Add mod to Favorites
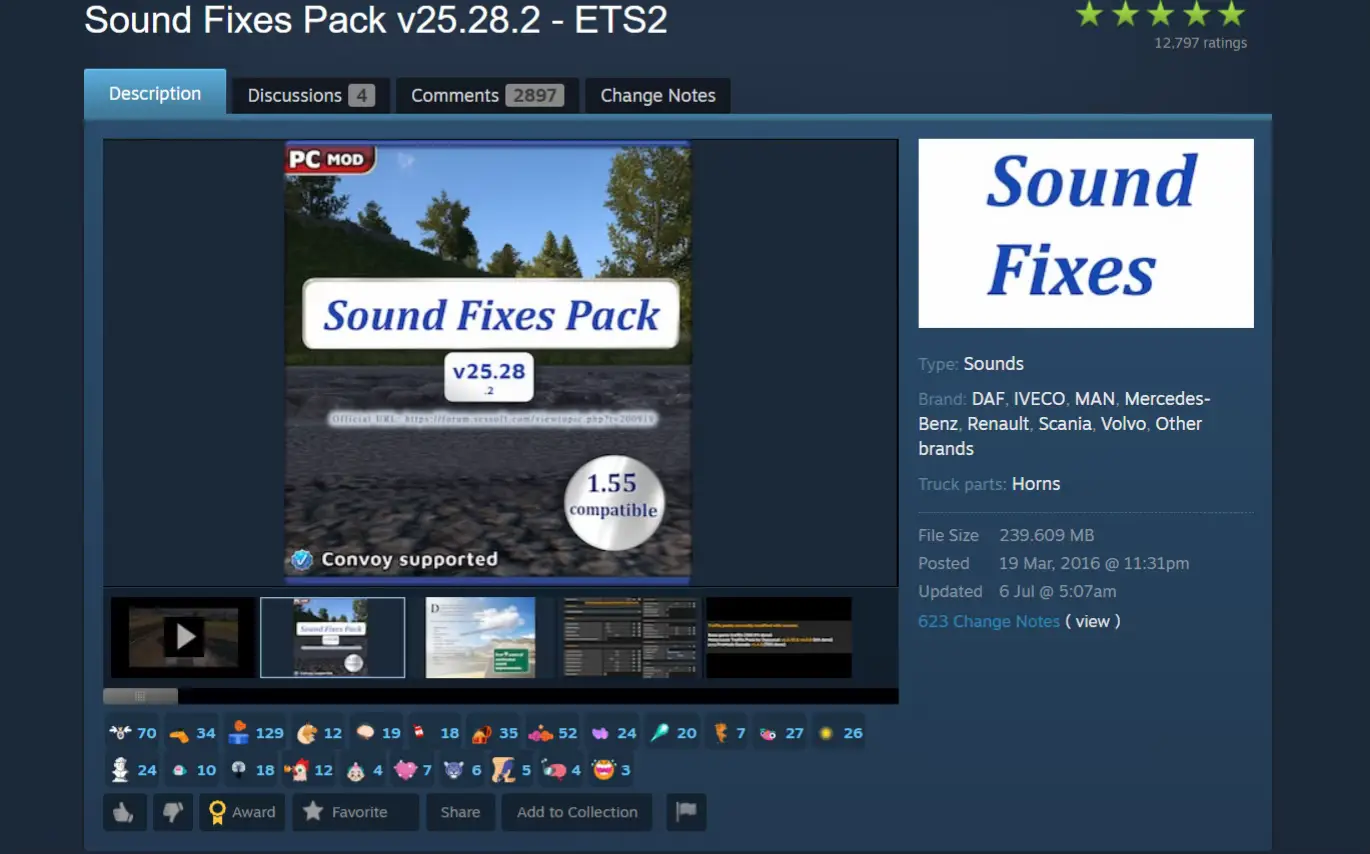This screenshot has height=854, width=1370. [x=355, y=812]
